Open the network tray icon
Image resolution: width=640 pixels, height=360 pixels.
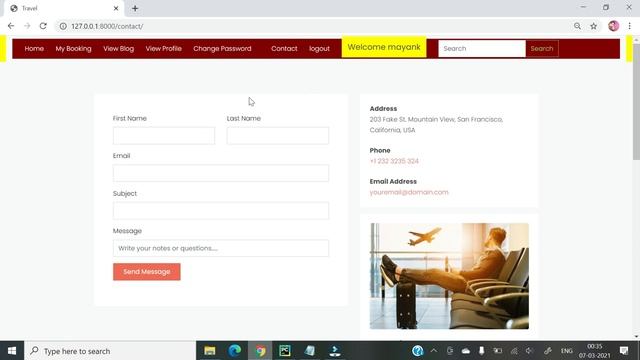[514, 351]
